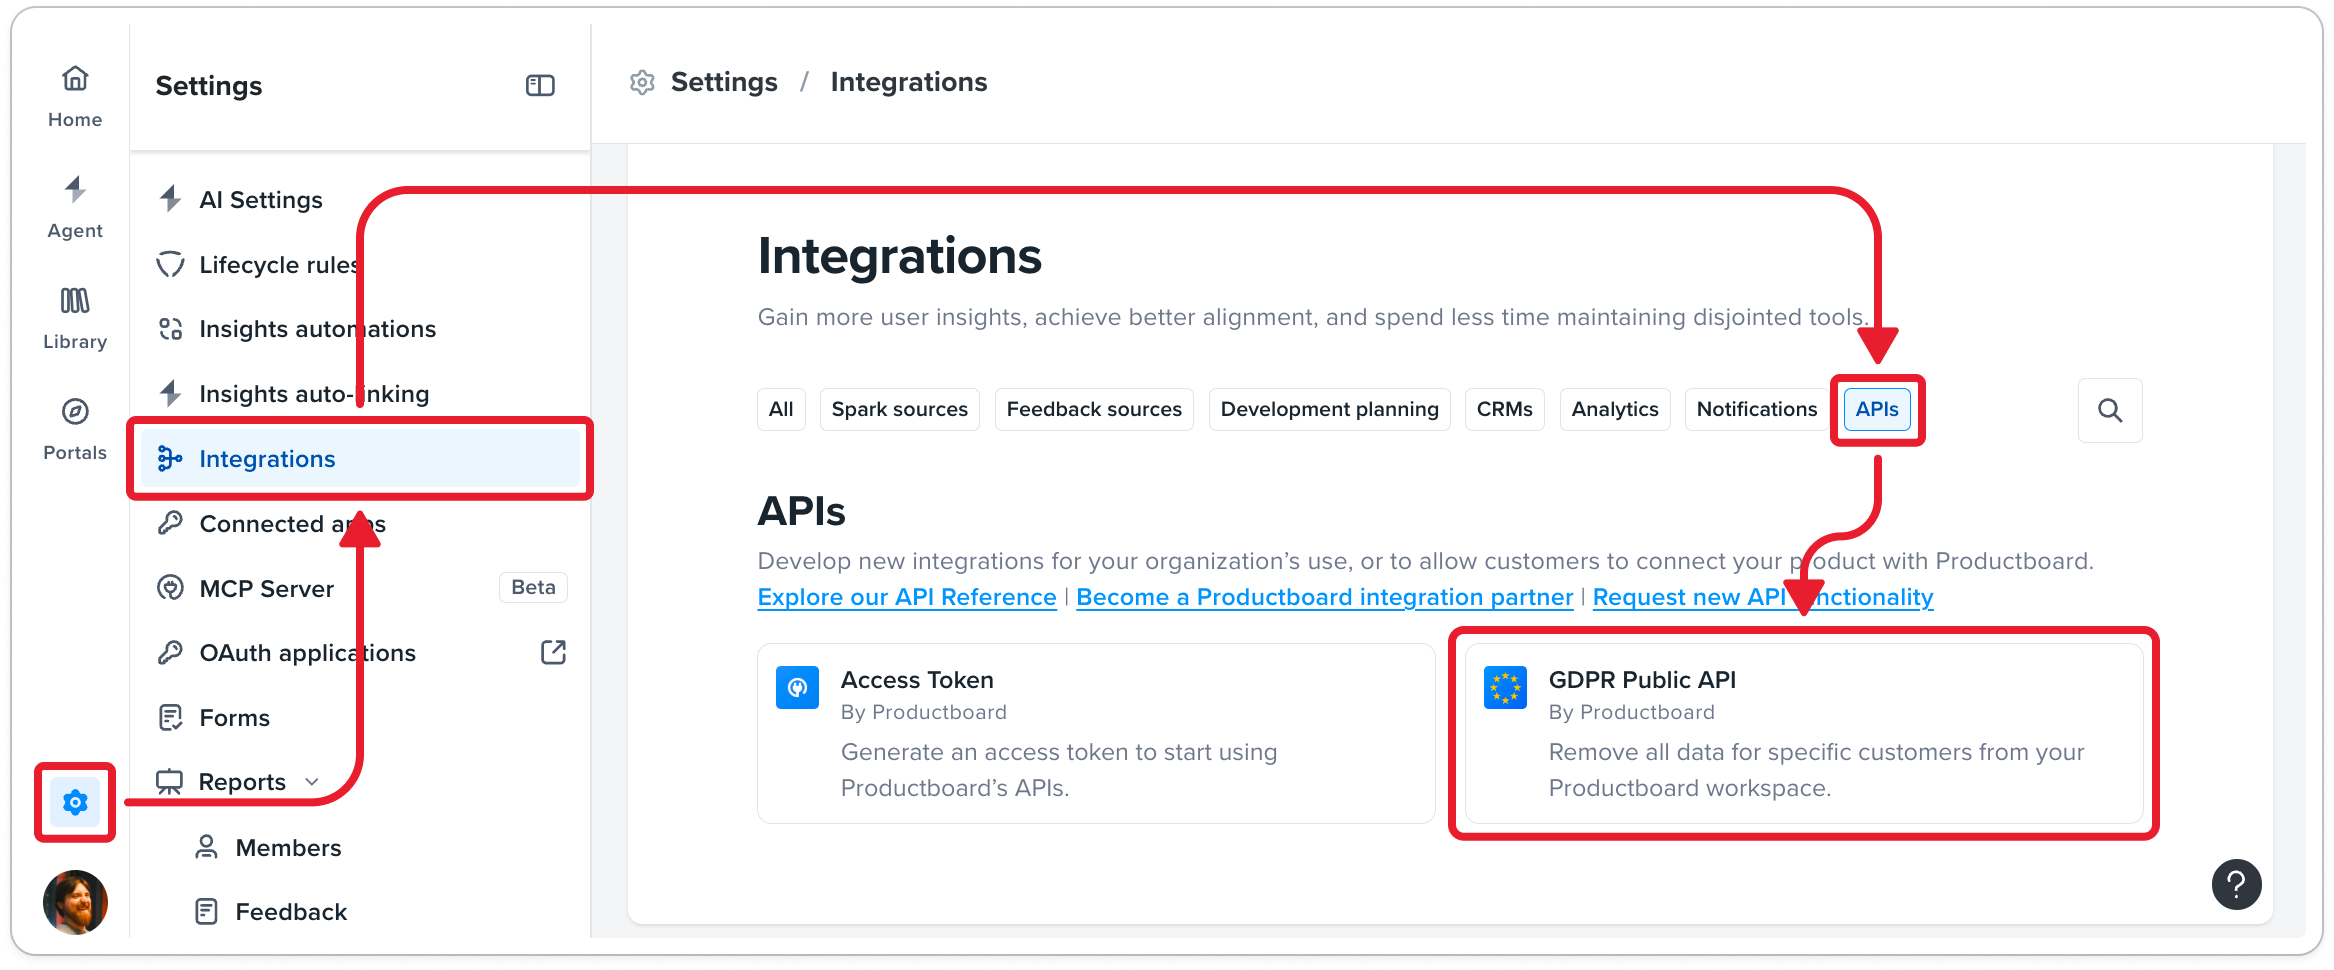Open AI Settings
2334x970 pixels.
pos(360,200)
